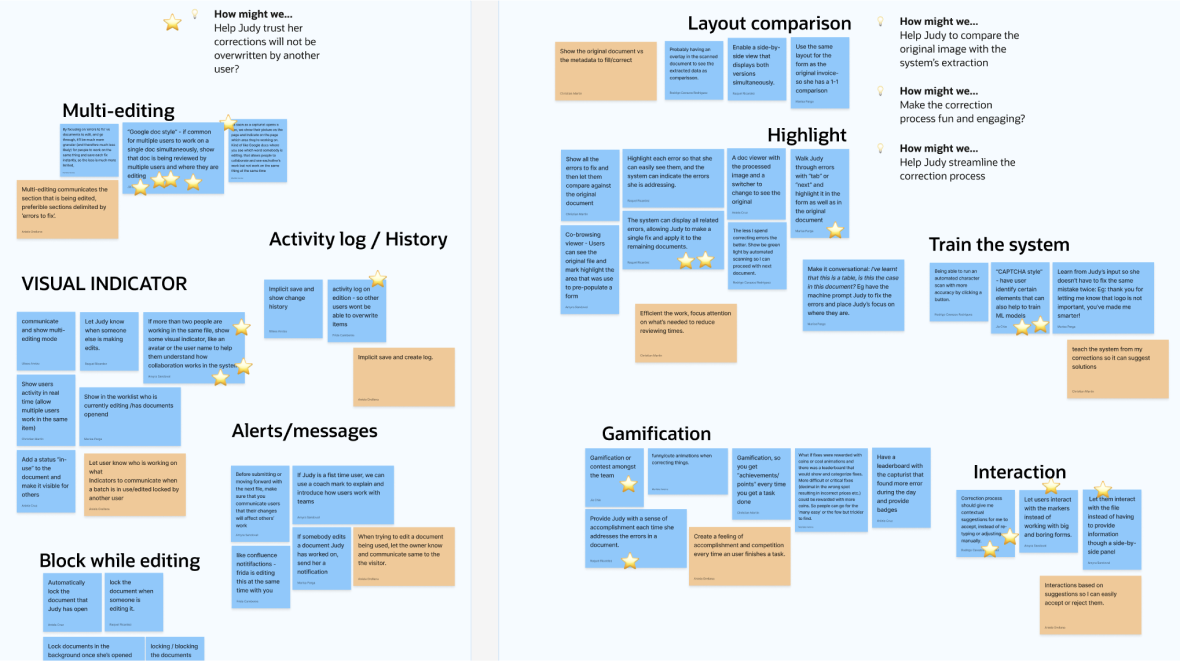
Task: Select the 'Gamification, so you get achievements/points' note
Action: (761, 483)
